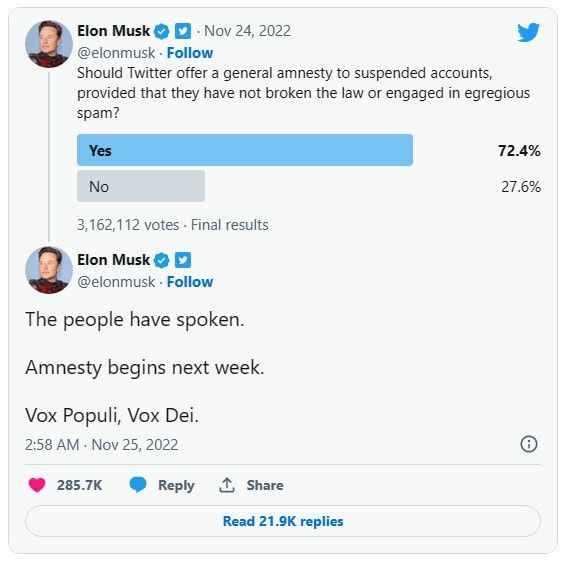
Task: Open the Read 21.9K replies button
Action: tap(283, 521)
